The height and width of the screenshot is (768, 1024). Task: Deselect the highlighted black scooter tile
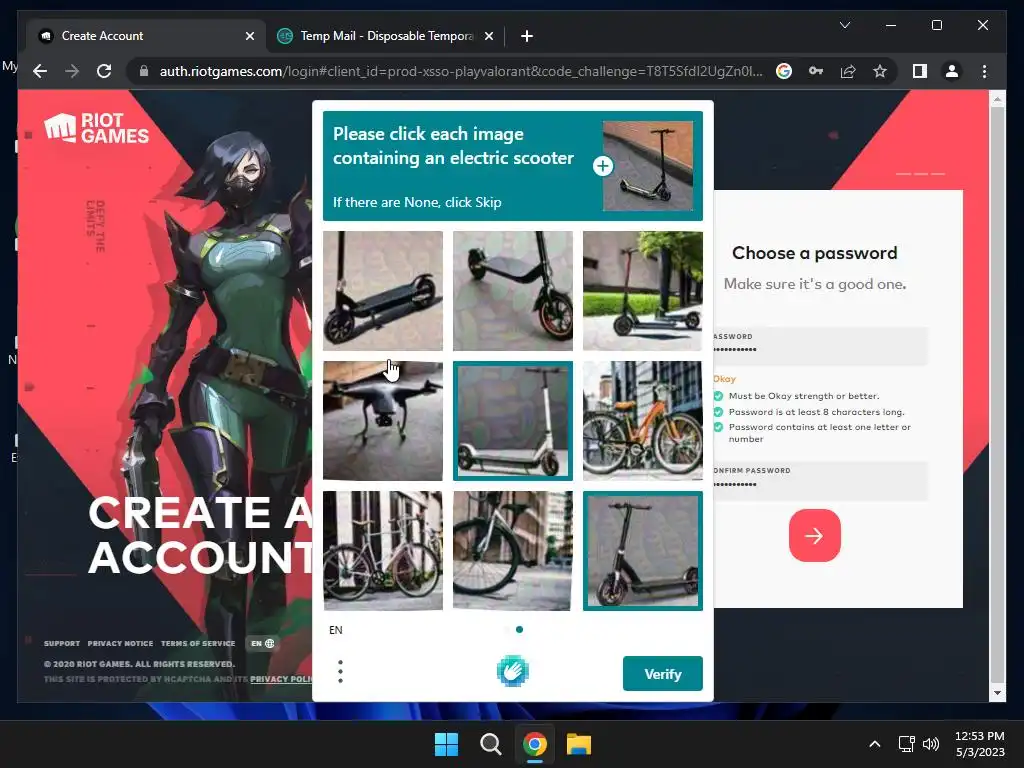click(643, 551)
